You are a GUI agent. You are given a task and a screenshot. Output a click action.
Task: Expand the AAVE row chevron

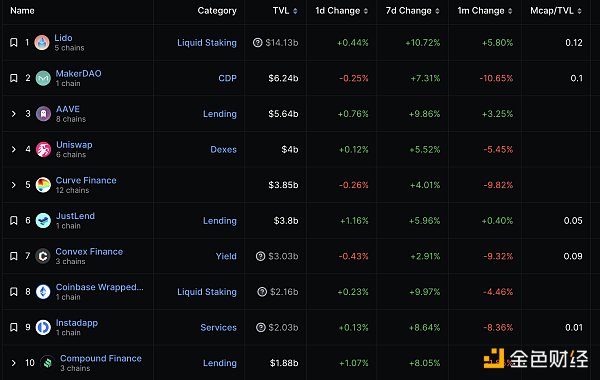(x=14, y=114)
